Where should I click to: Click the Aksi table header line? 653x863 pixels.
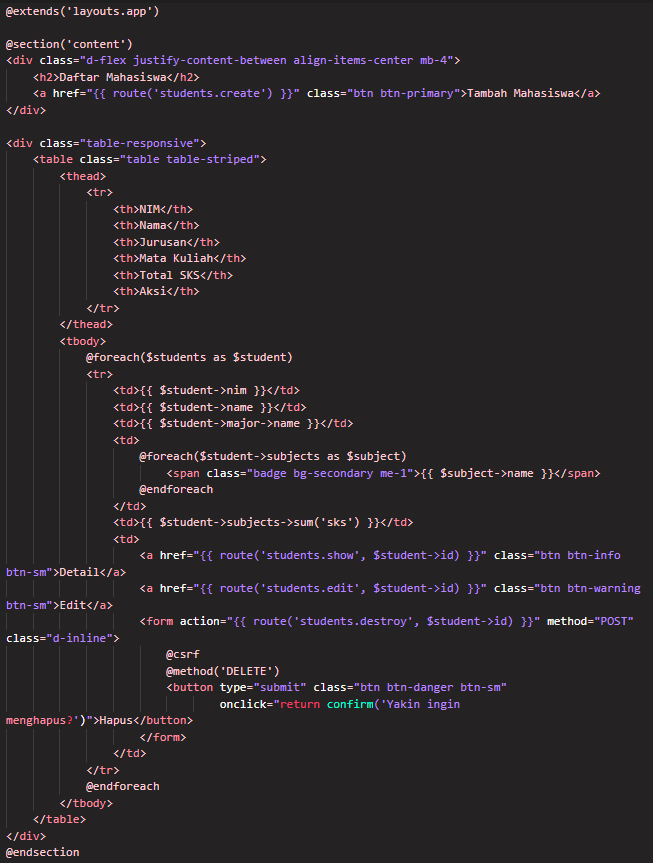156,292
